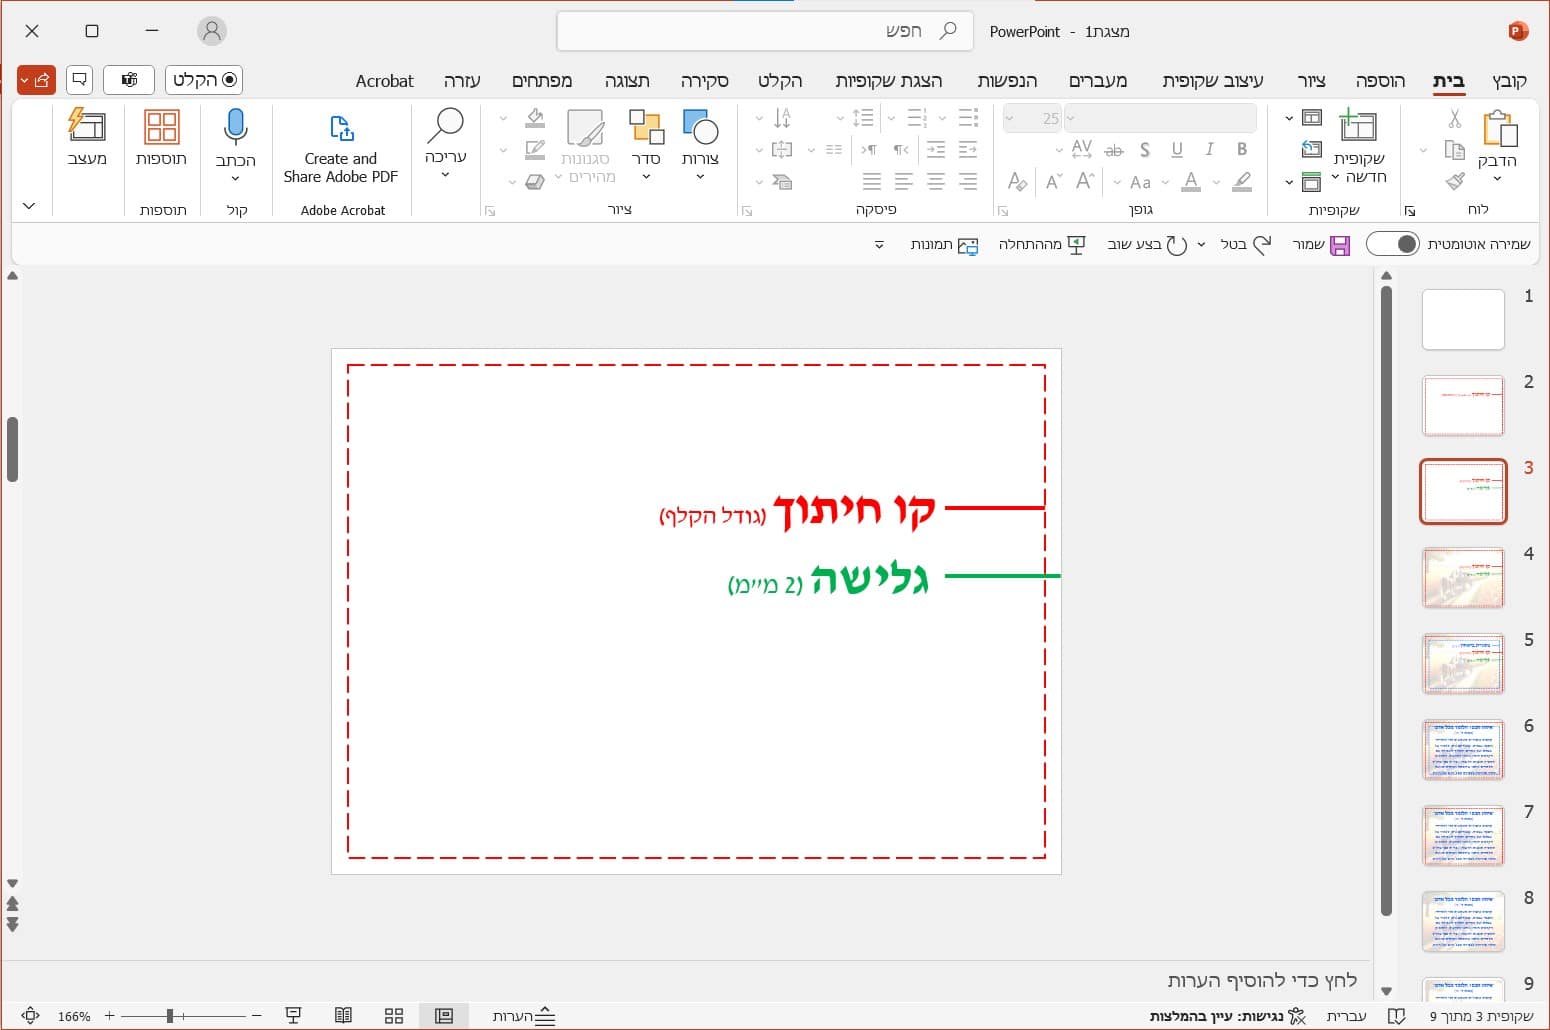Viewport: 1550px width, 1030px height.
Task: Switch to Reading view icon
Action: (343, 1016)
